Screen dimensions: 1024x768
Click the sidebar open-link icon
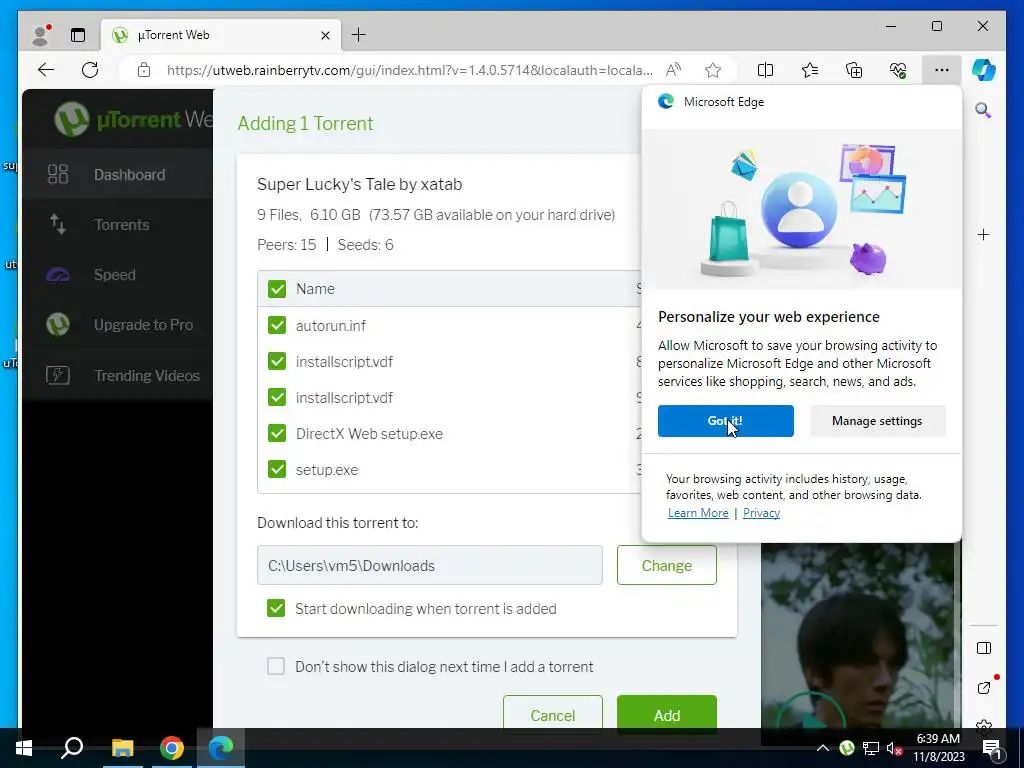point(984,688)
